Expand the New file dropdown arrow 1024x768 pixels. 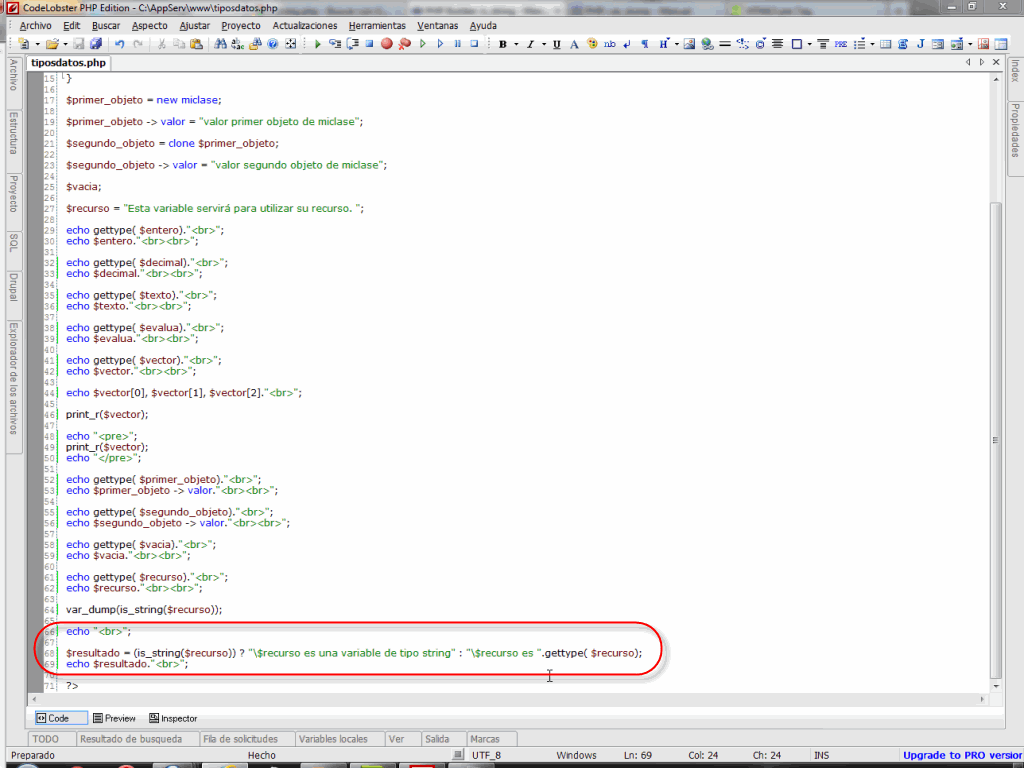pos(38,44)
